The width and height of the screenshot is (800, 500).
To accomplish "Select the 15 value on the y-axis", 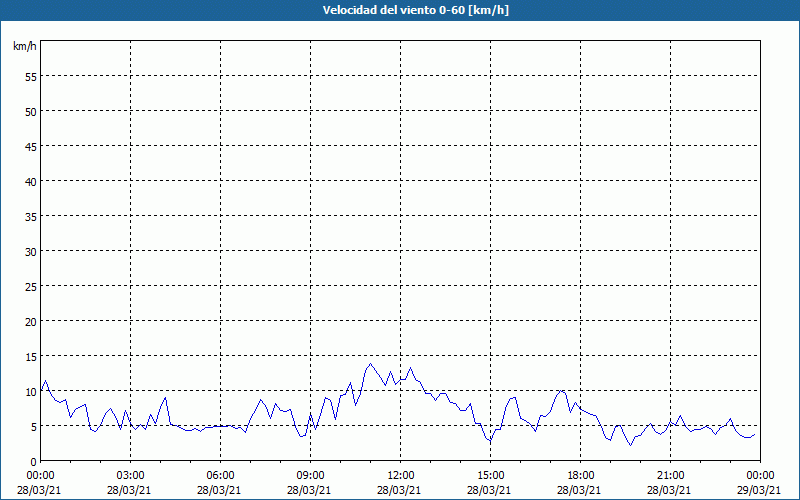I will 31,356.
